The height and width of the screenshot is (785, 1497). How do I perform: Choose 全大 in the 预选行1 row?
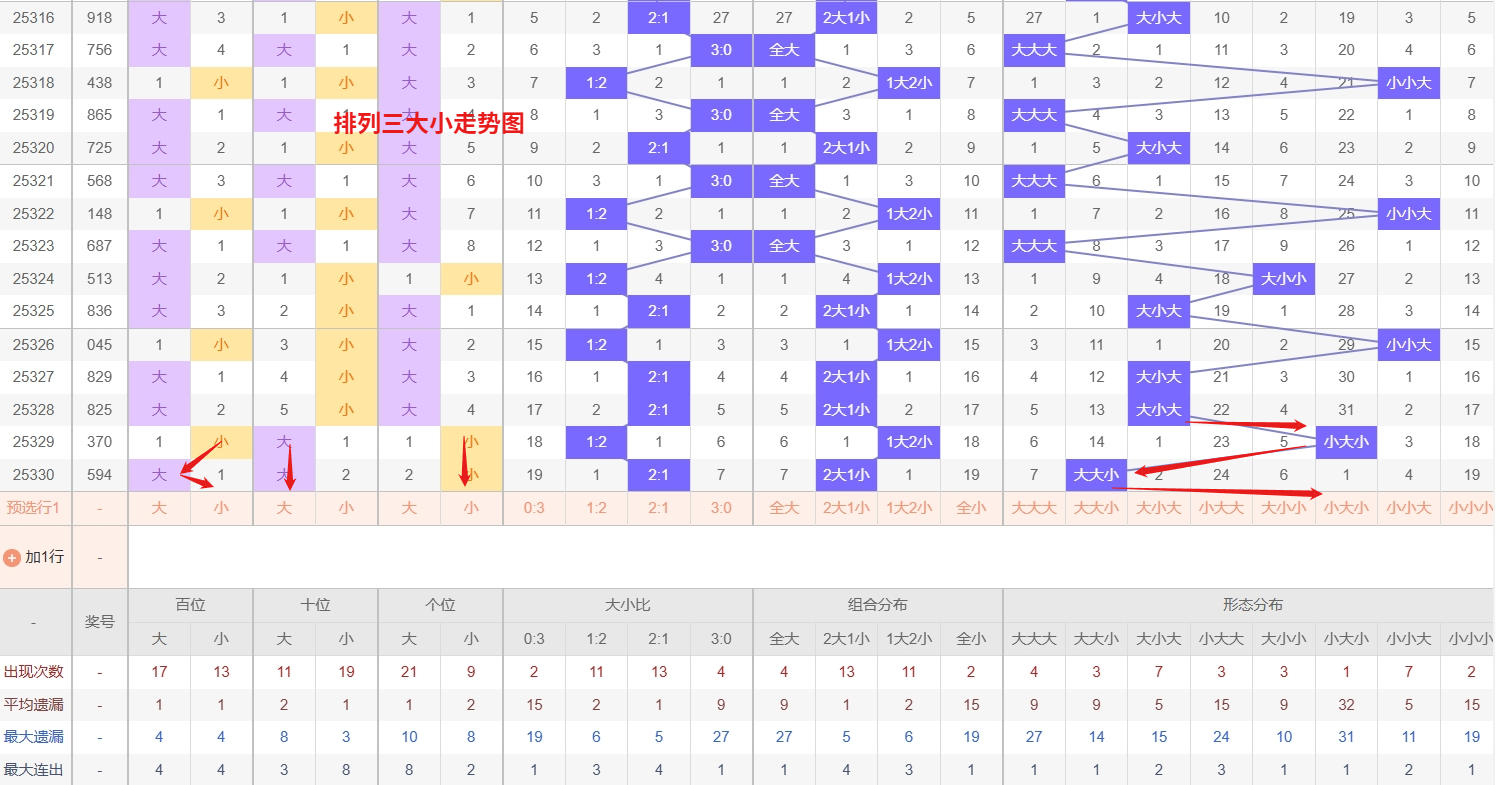coord(784,508)
